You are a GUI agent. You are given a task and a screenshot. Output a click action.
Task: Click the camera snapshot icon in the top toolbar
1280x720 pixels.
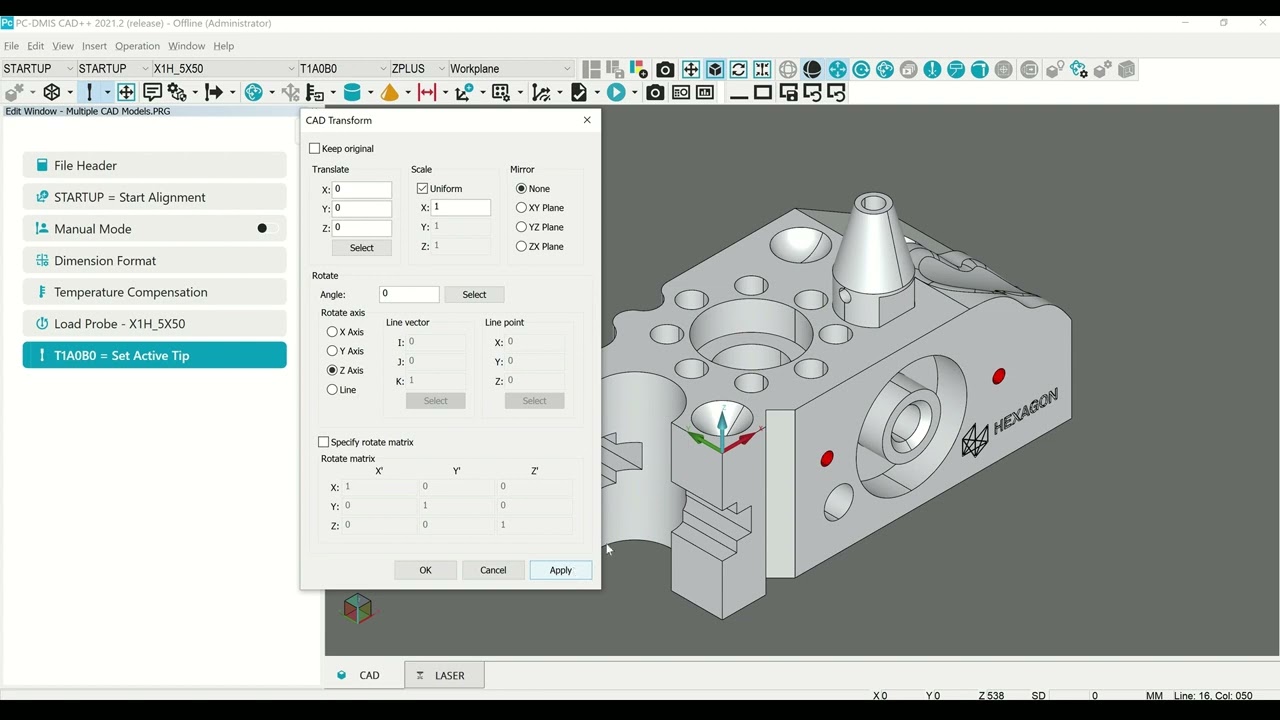[666, 70]
